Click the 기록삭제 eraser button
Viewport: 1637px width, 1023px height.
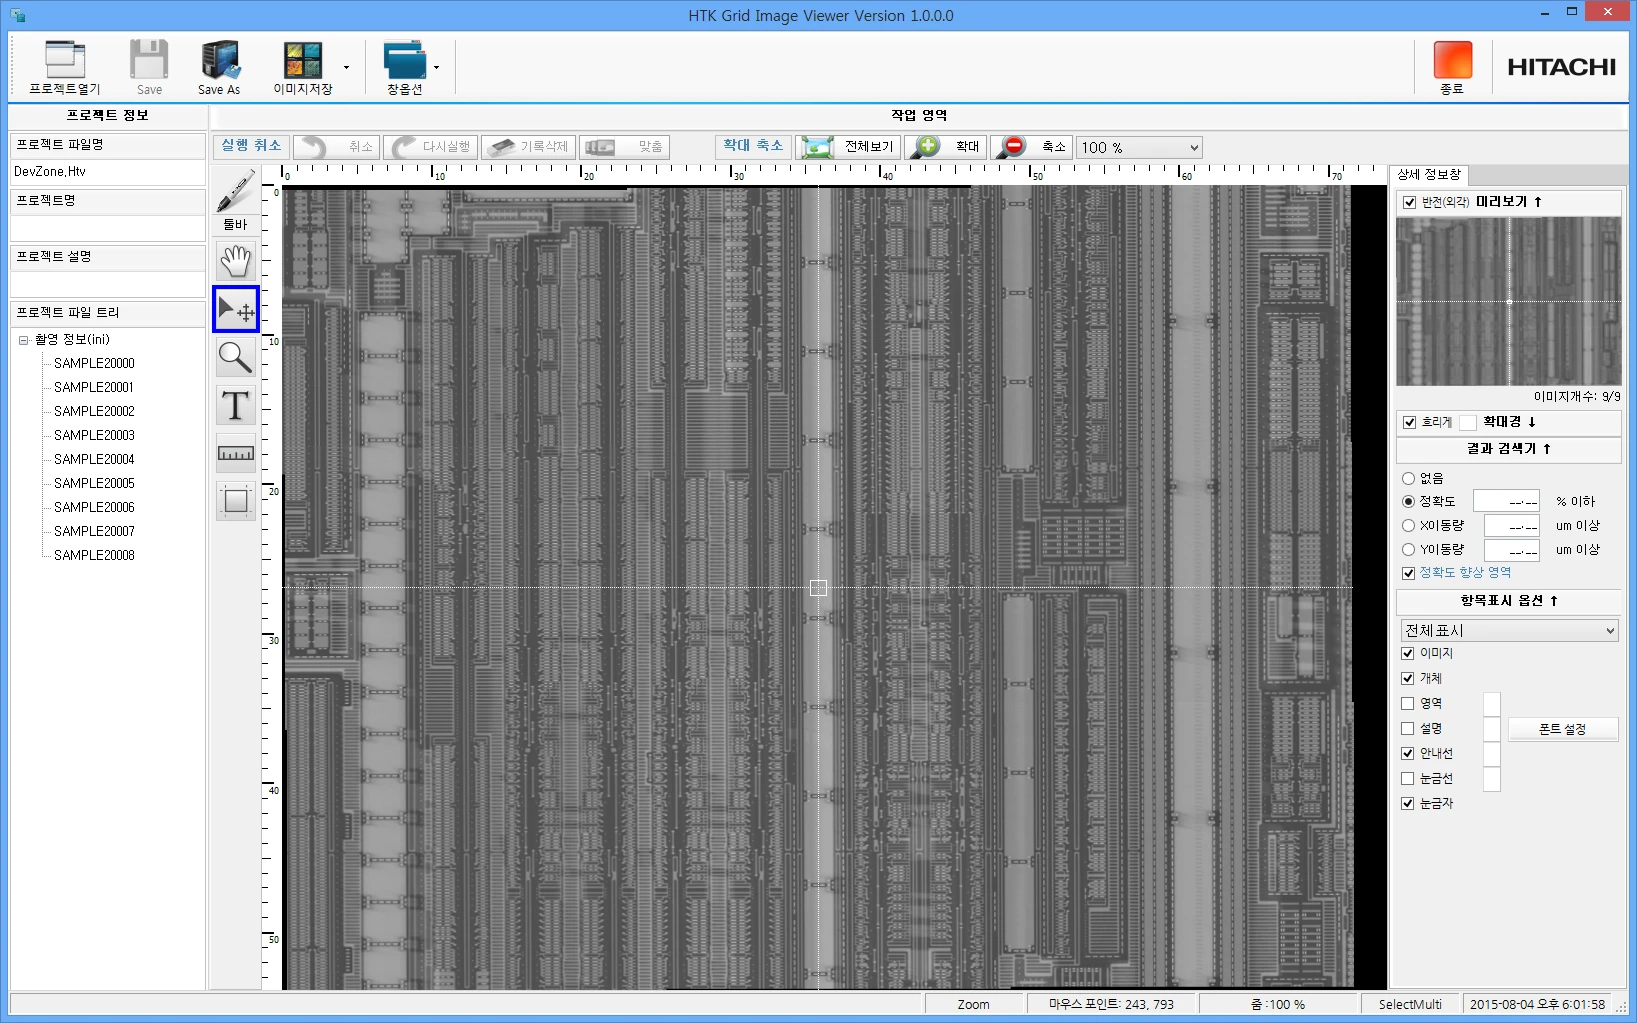[528, 147]
